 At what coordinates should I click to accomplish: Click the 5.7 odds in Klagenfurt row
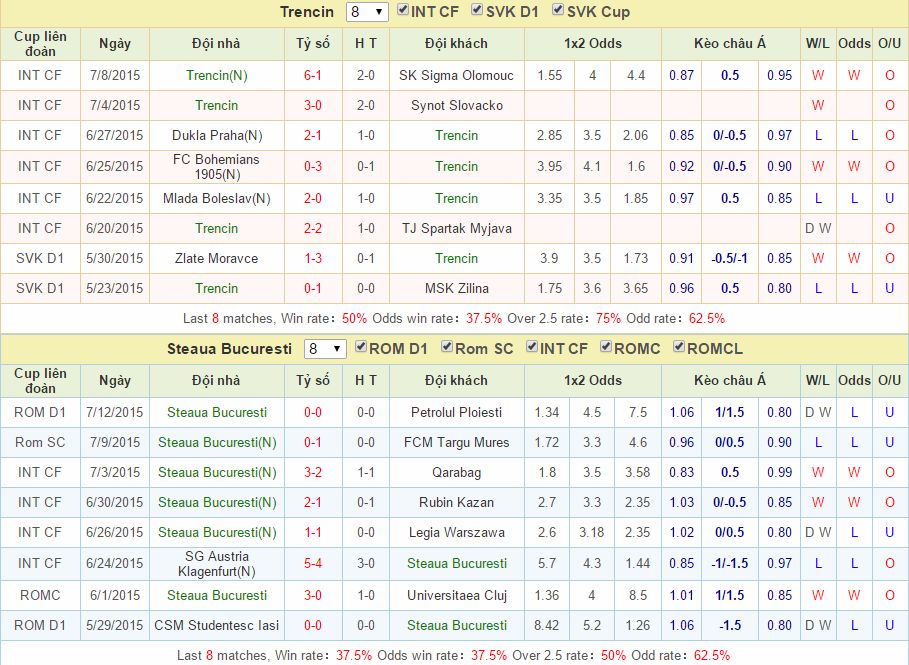click(547, 564)
